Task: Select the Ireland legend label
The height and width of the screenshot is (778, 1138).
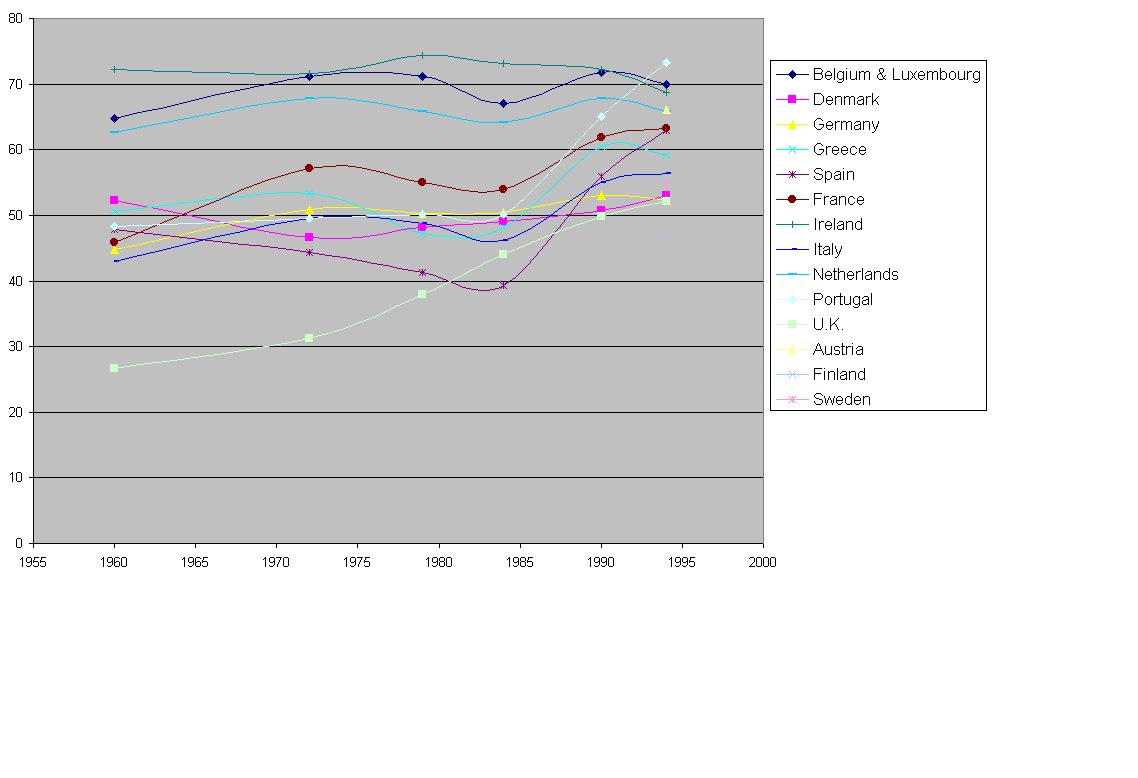Action: 838,224
